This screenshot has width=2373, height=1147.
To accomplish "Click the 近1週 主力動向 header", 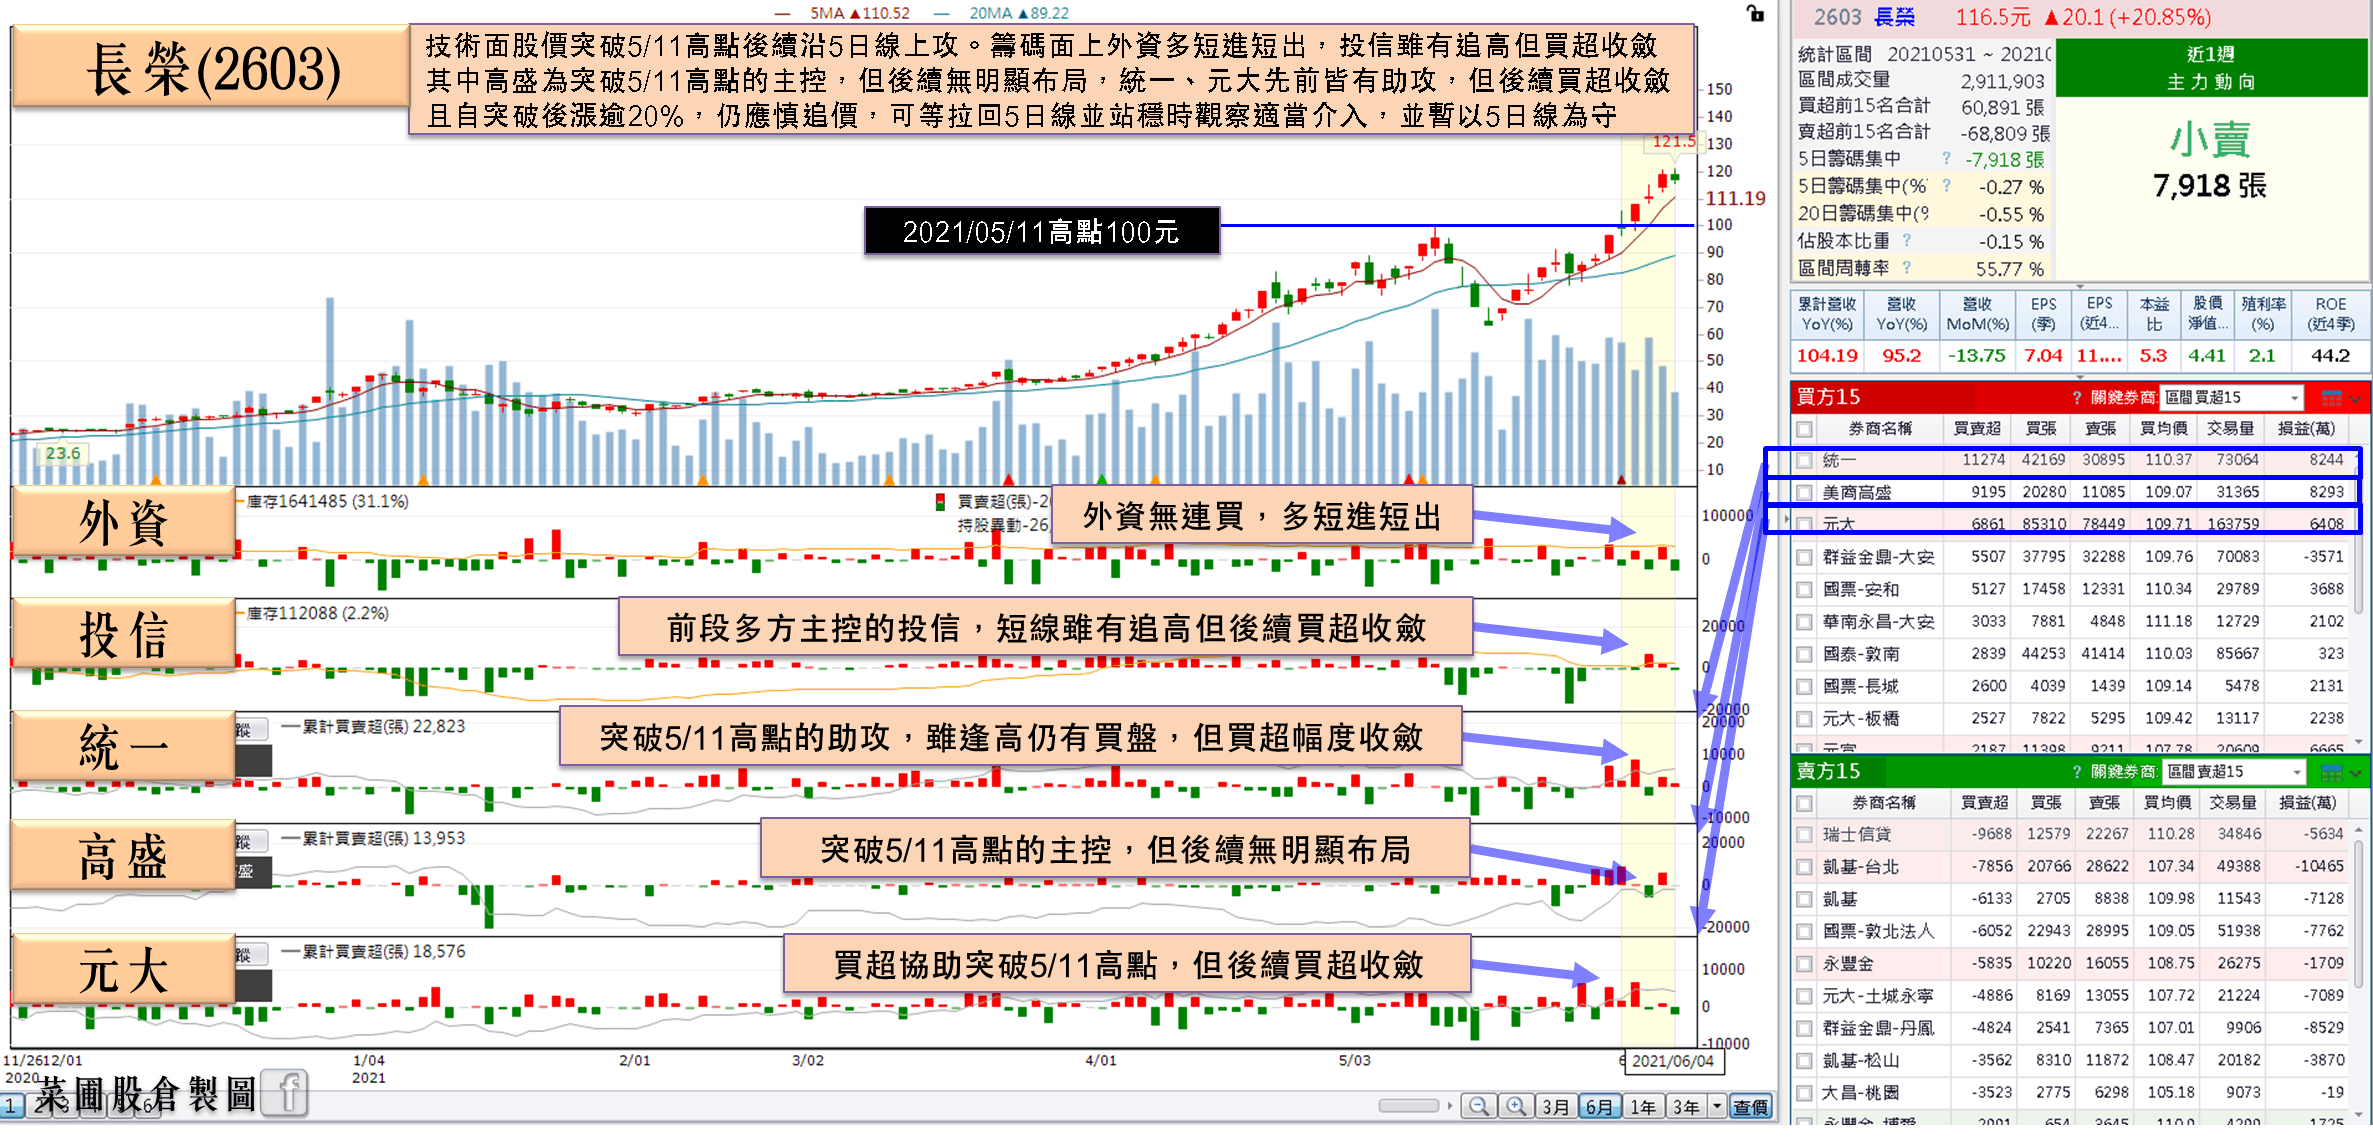I will pyautogui.click(x=2211, y=68).
